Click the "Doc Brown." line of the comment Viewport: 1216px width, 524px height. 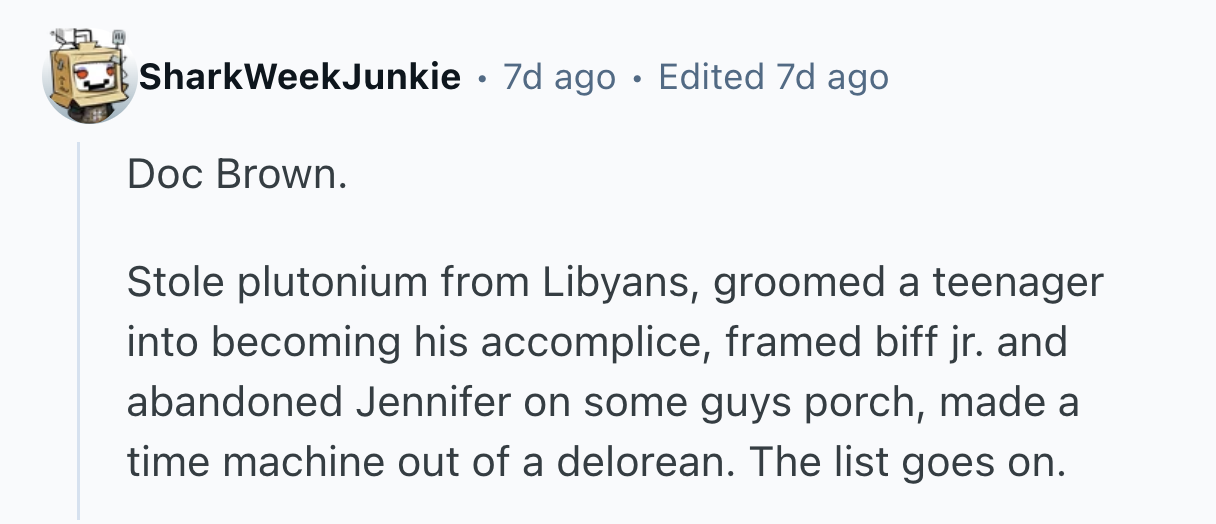pyautogui.click(x=237, y=176)
